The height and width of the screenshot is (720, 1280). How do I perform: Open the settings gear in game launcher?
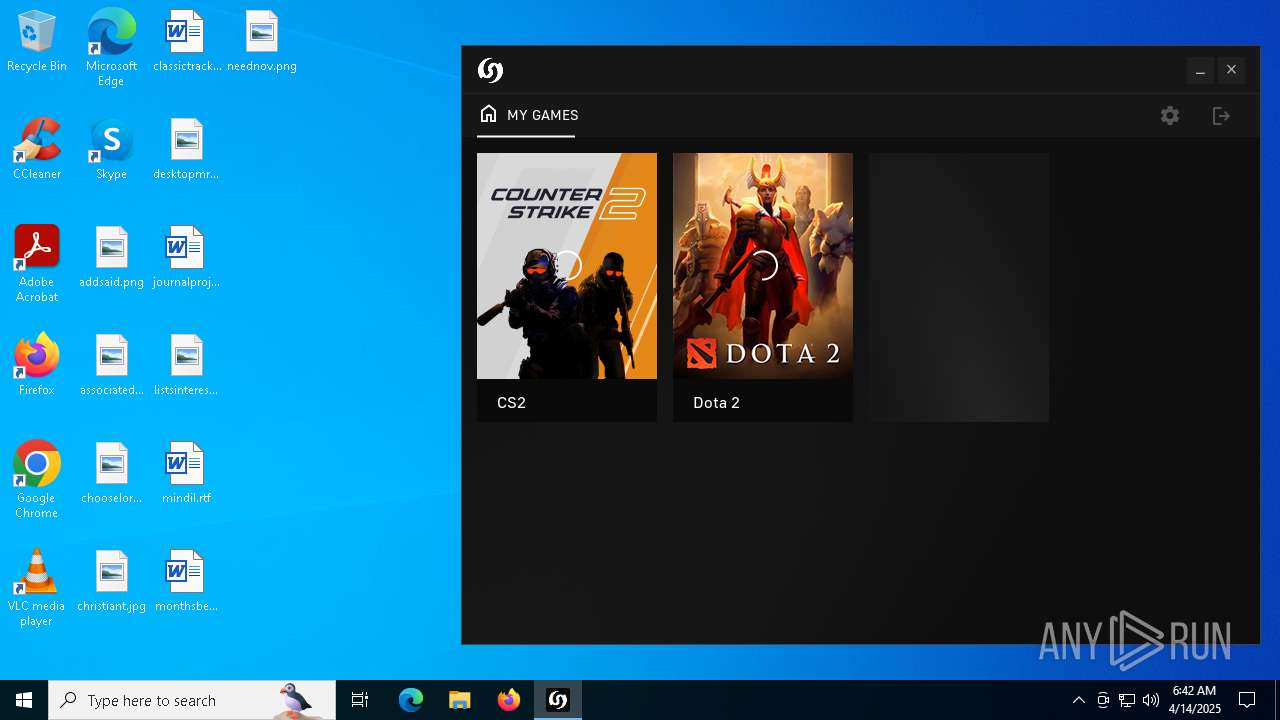[x=1170, y=116]
